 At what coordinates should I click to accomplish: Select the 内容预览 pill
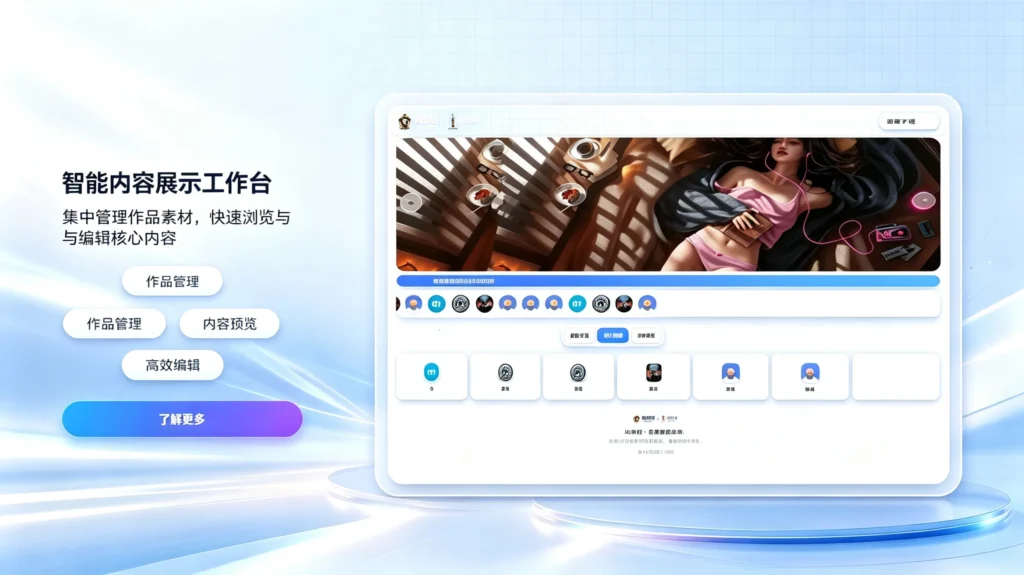click(229, 323)
